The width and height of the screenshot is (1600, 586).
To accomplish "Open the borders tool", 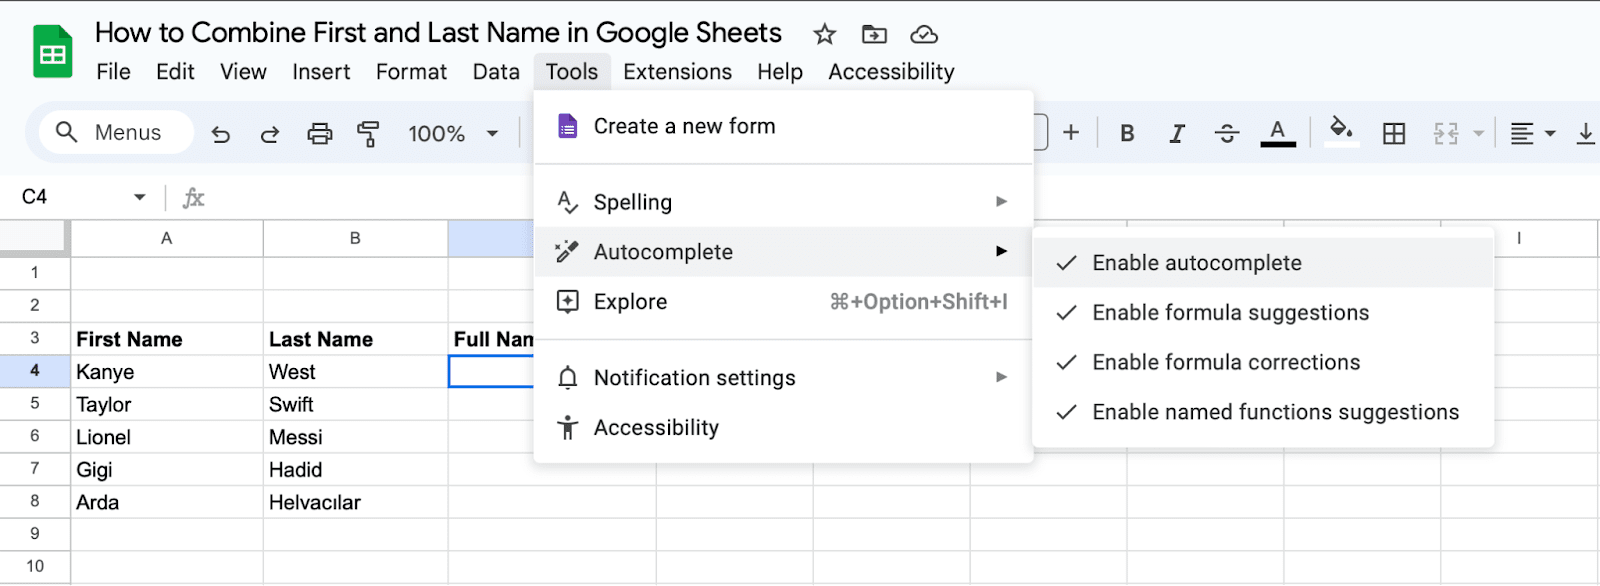I will [1394, 134].
